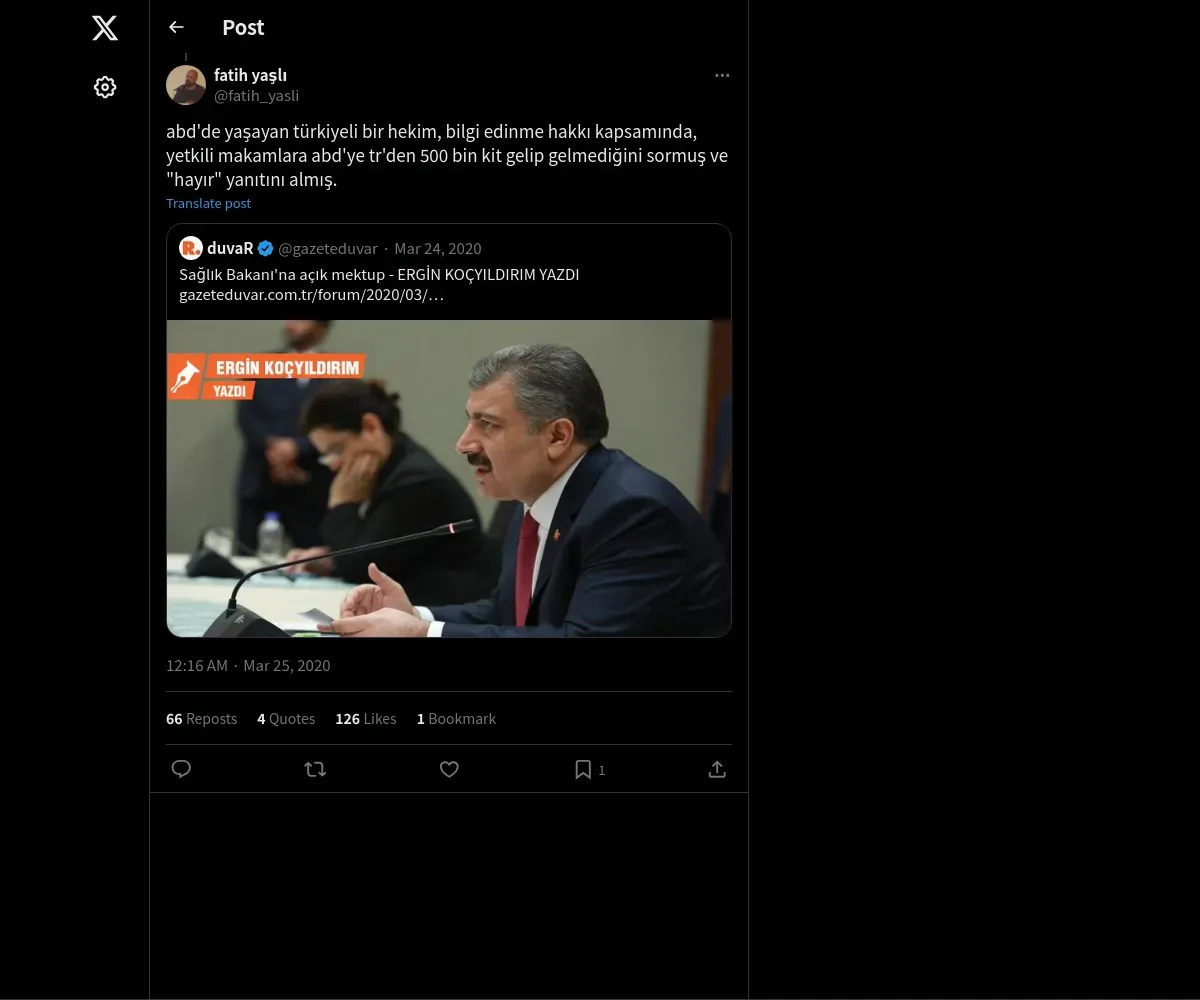Click the @fatih_yasli handle
Screen dimensions: 1200x1000
pyautogui.click(x=256, y=96)
